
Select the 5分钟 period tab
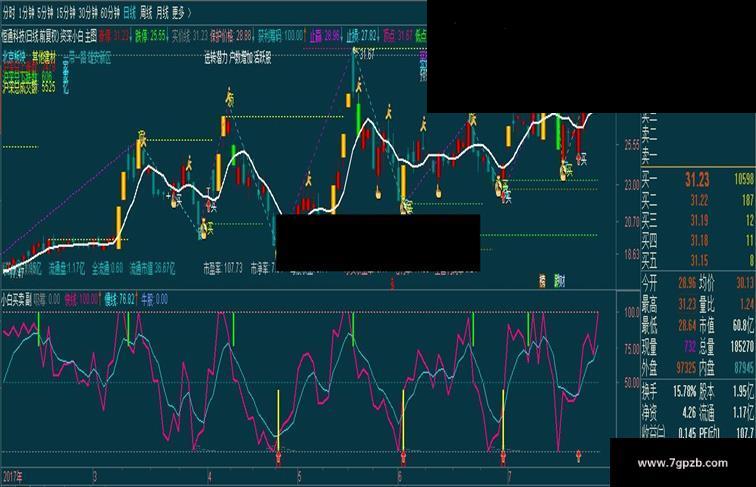pos(44,14)
